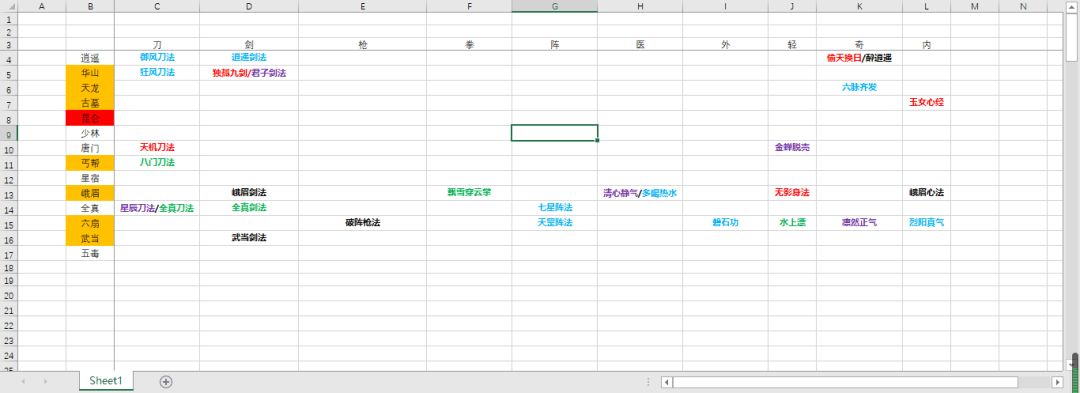The height and width of the screenshot is (393, 1080).
Task: Select the 全真 faction cell in column B
Action: pos(90,208)
